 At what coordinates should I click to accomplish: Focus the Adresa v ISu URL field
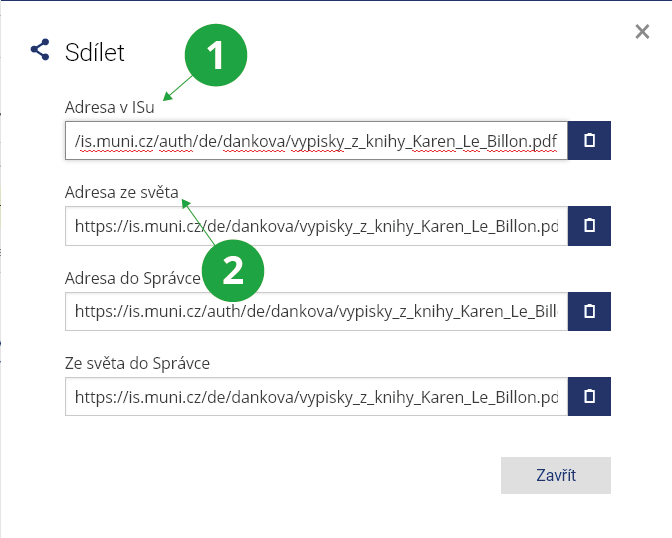316,141
